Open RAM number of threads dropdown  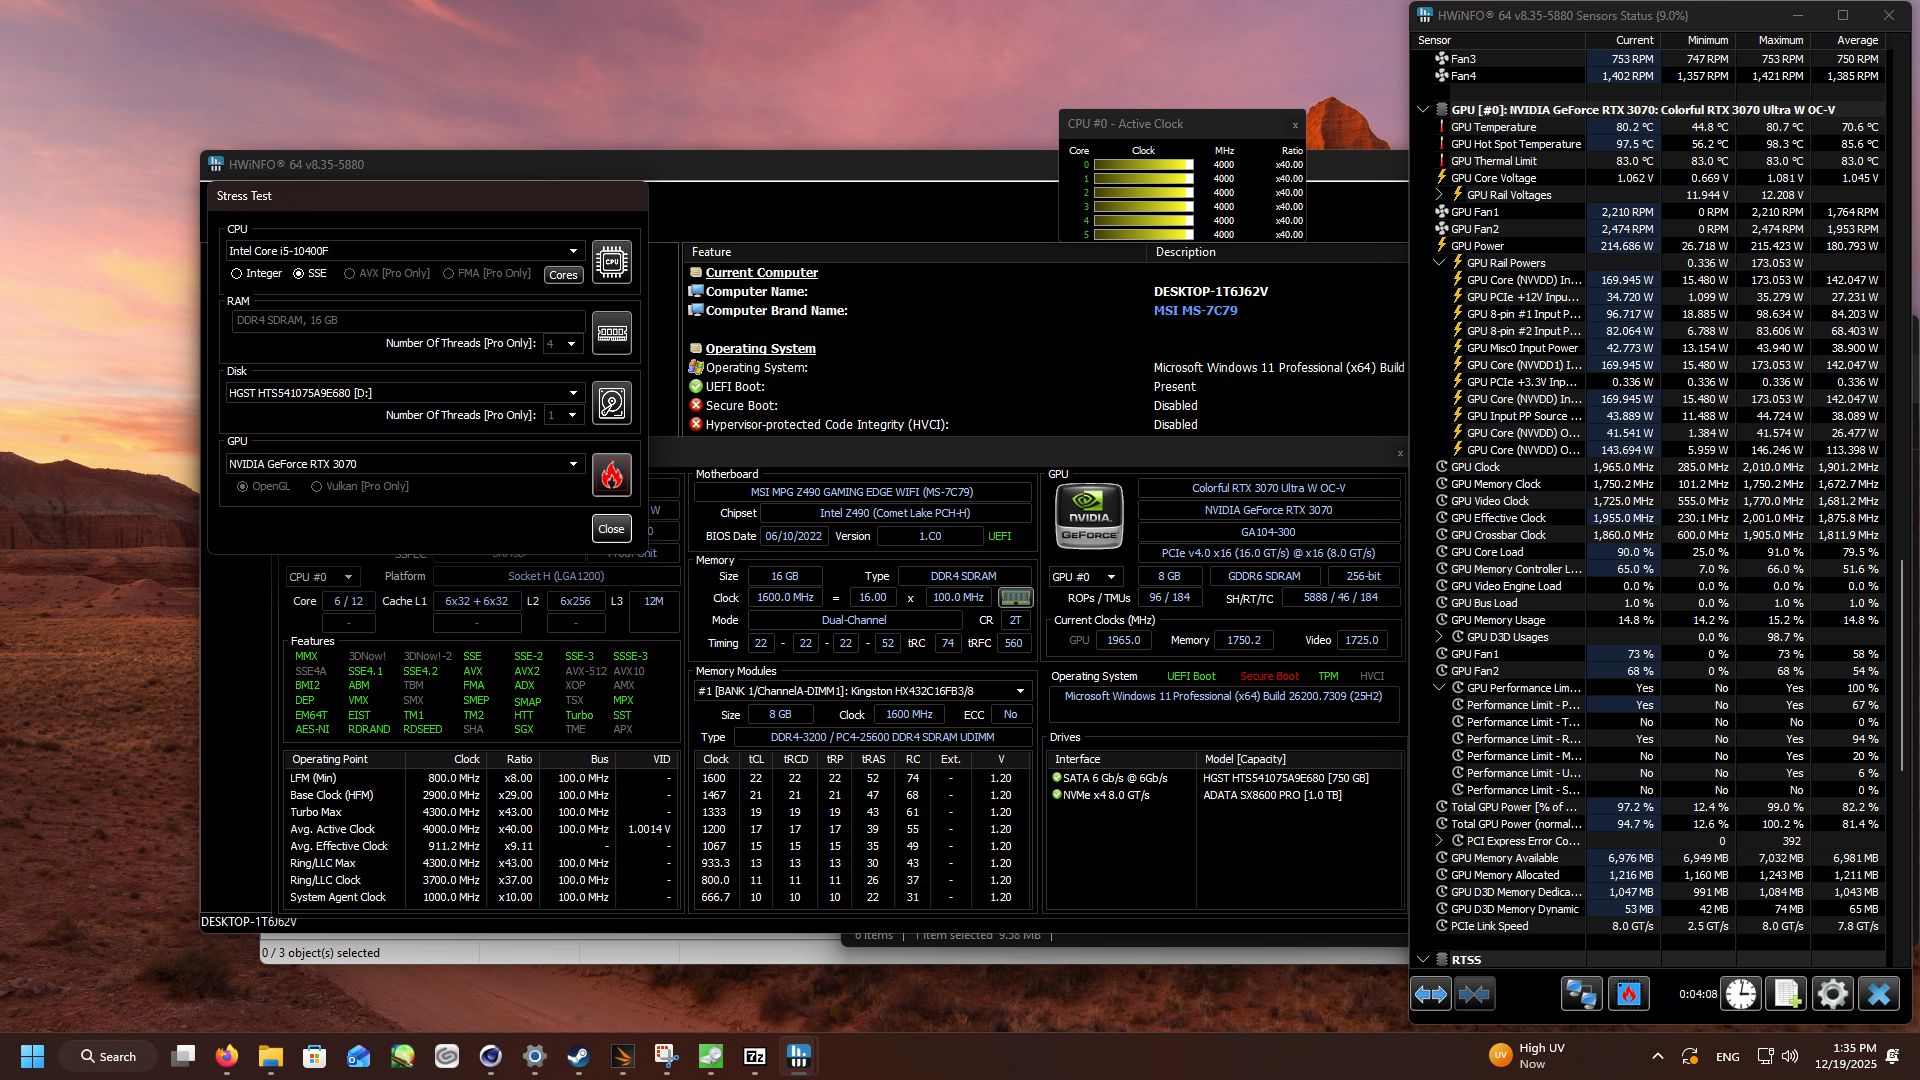pyautogui.click(x=563, y=344)
